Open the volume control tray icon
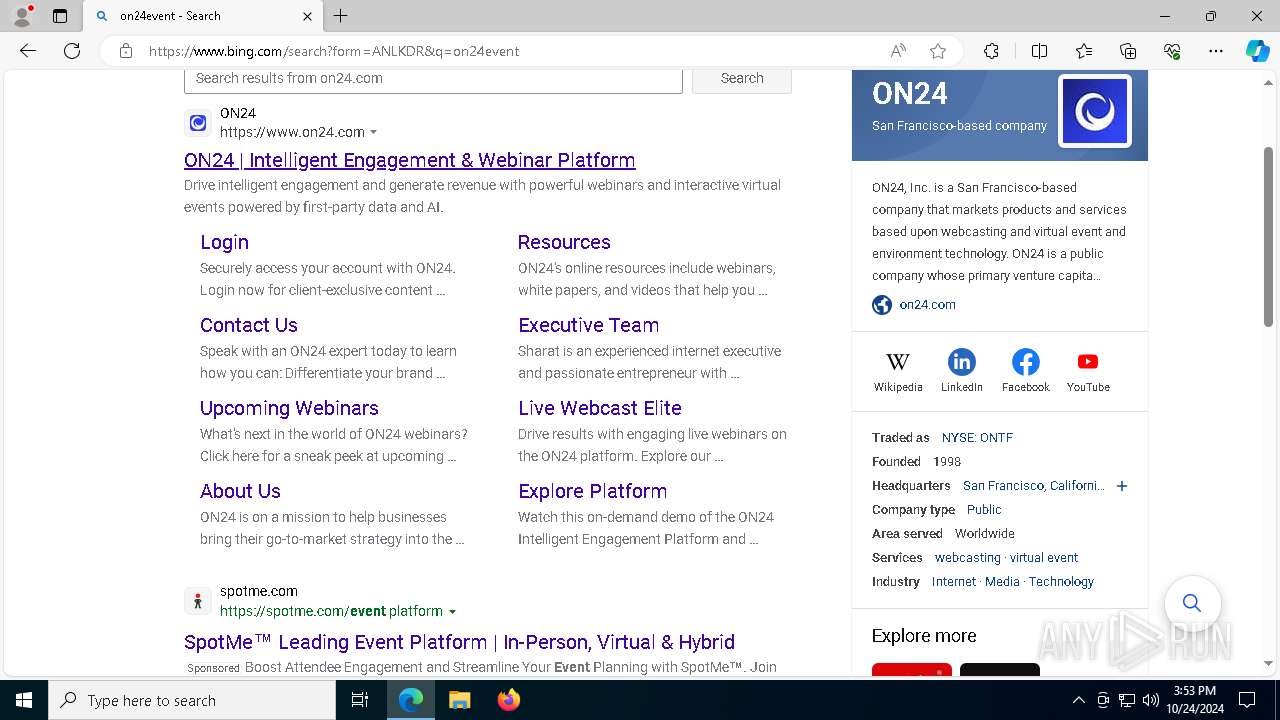This screenshot has height=720, width=1280. 1150,700
